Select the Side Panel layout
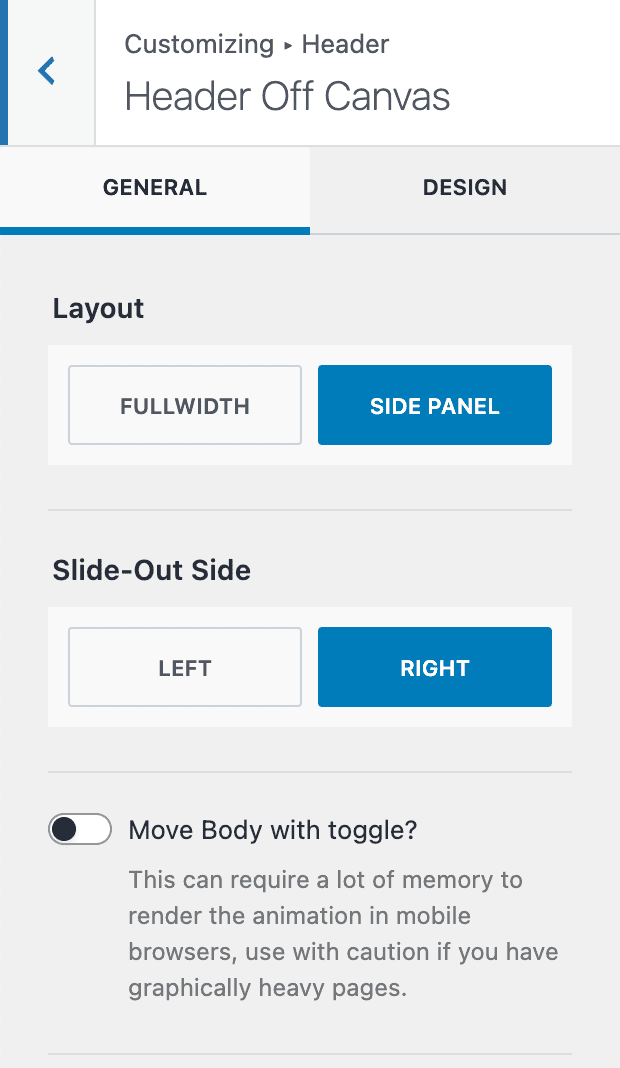The width and height of the screenshot is (620, 1068). click(x=434, y=405)
